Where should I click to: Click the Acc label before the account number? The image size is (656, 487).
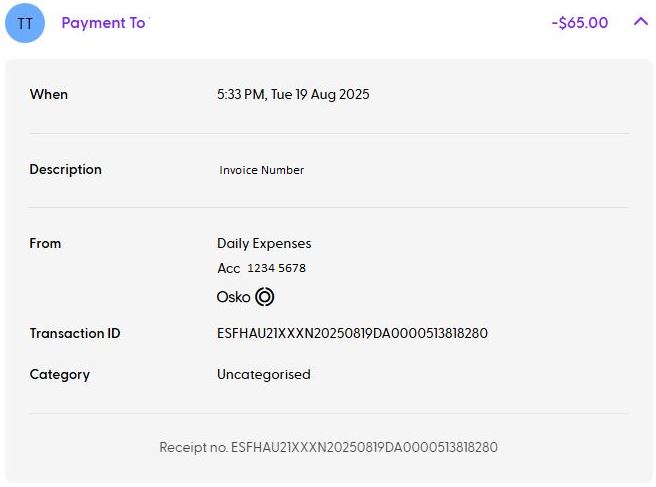228,268
